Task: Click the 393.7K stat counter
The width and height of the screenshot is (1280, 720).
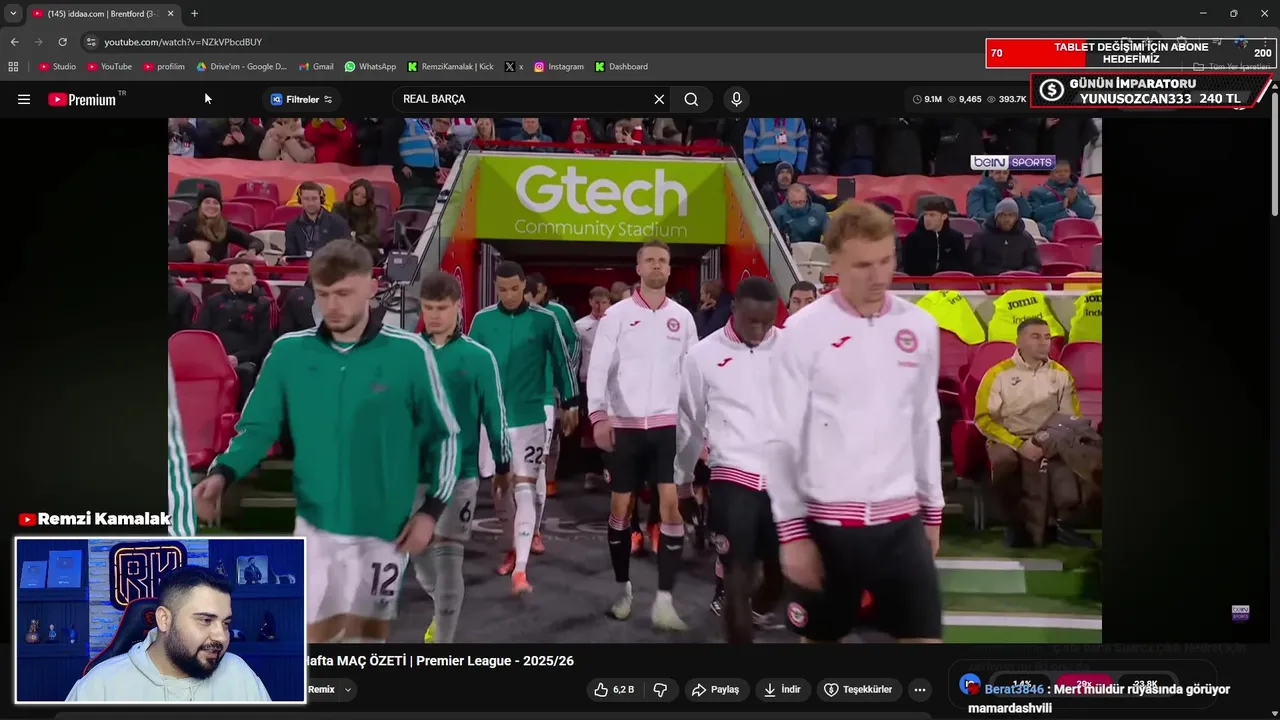Action: (x=1006, y=99)
